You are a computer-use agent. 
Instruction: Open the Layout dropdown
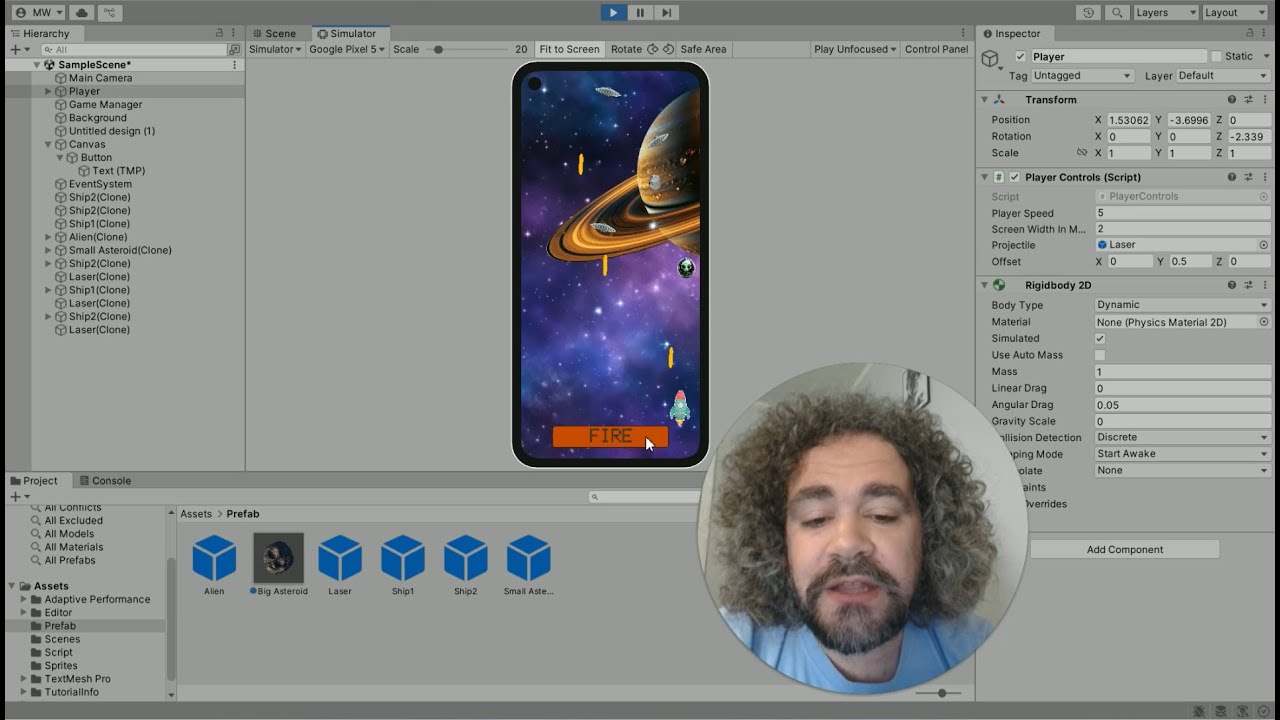1235,12
